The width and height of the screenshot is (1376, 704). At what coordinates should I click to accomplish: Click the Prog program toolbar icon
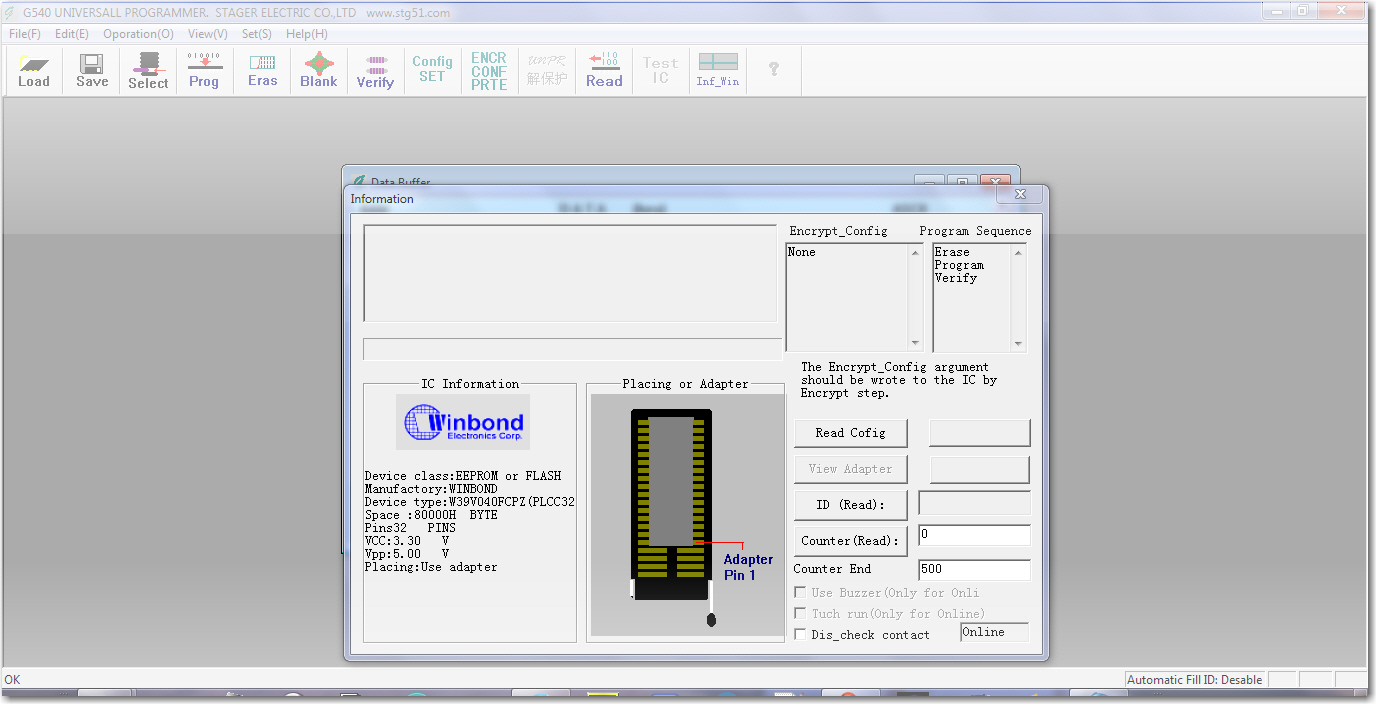click(204, 71)
